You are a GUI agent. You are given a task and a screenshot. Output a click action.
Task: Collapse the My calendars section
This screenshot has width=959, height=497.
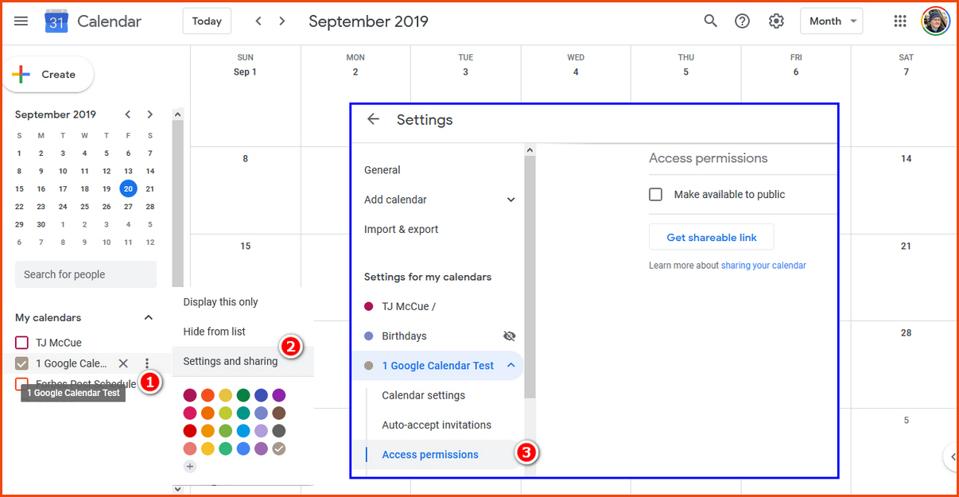[x=148, y=317]
